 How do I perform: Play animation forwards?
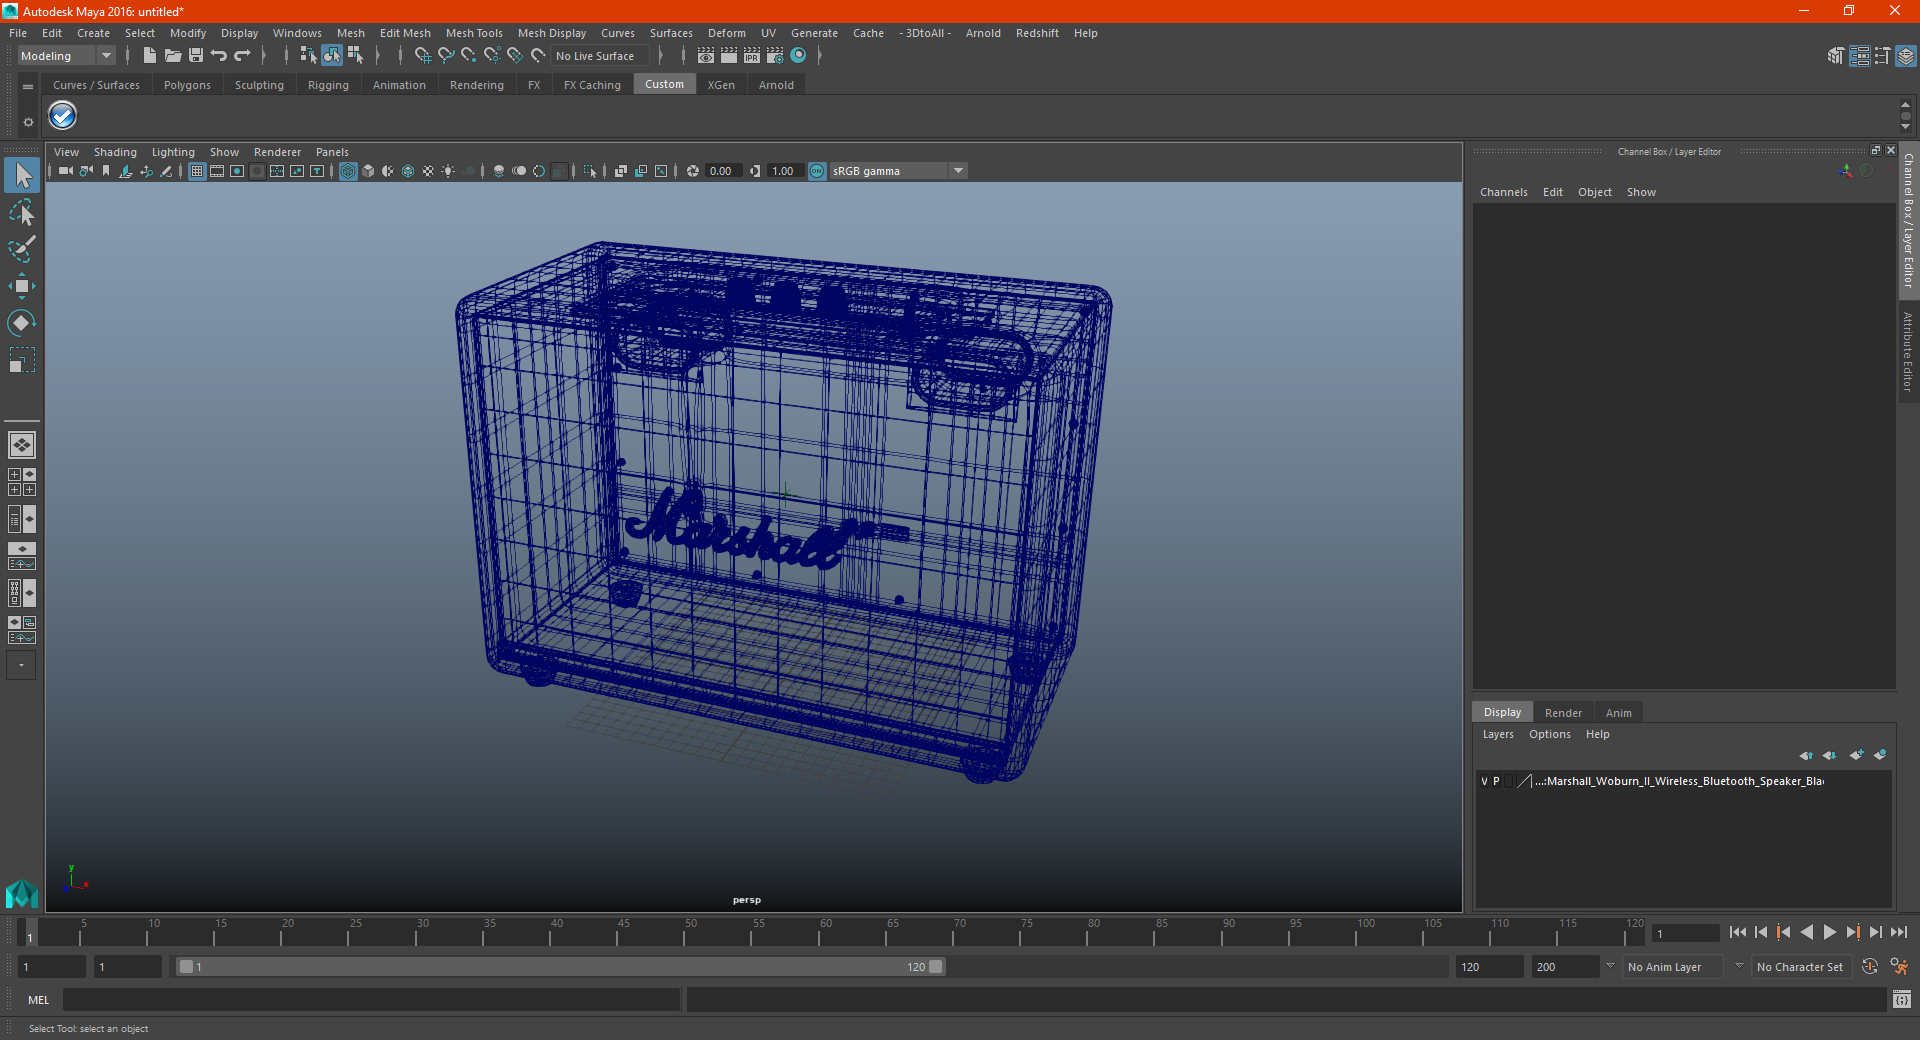pyautogui.click(x=1829, y=932)
